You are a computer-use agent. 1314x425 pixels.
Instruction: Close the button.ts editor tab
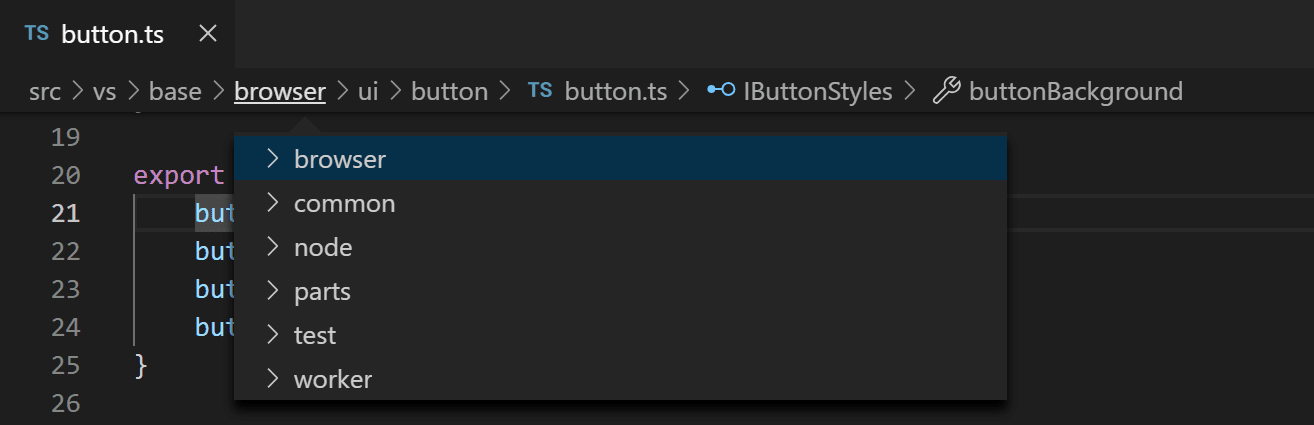click(208, 34)
